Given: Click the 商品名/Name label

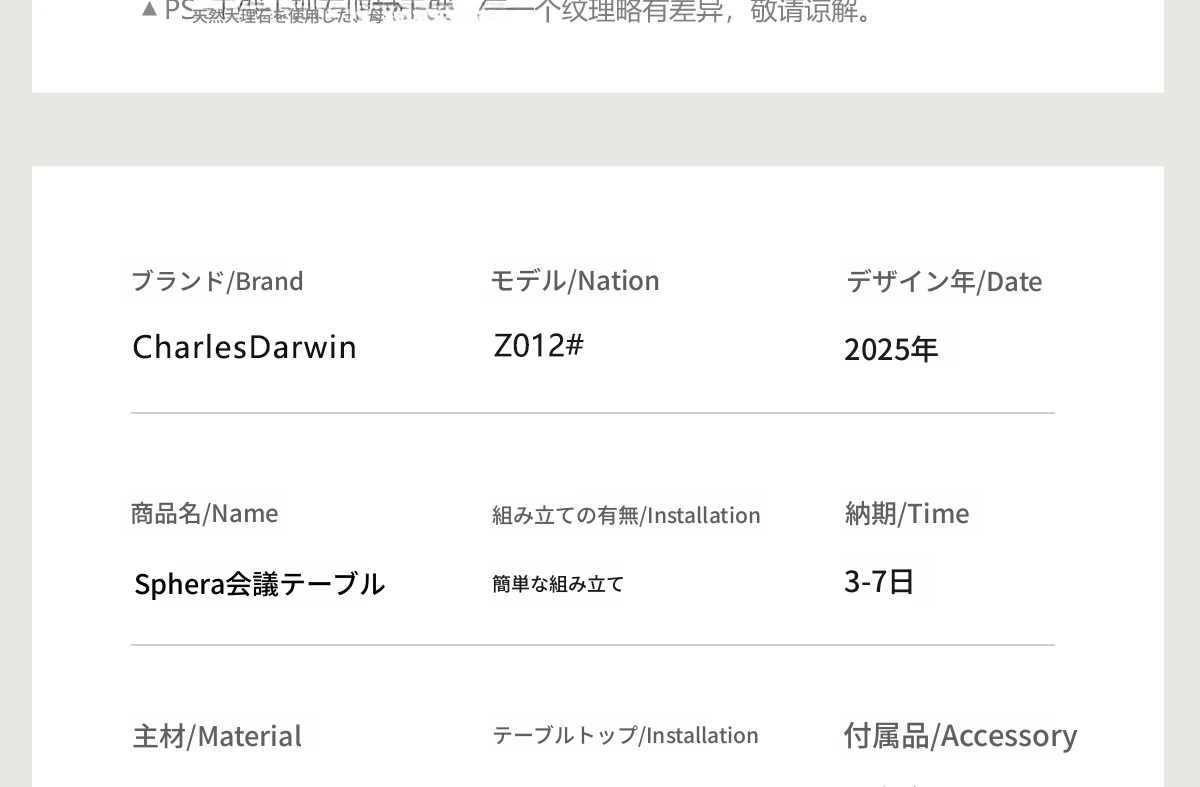Looking at the screenshot, I should tap(204, 513).
